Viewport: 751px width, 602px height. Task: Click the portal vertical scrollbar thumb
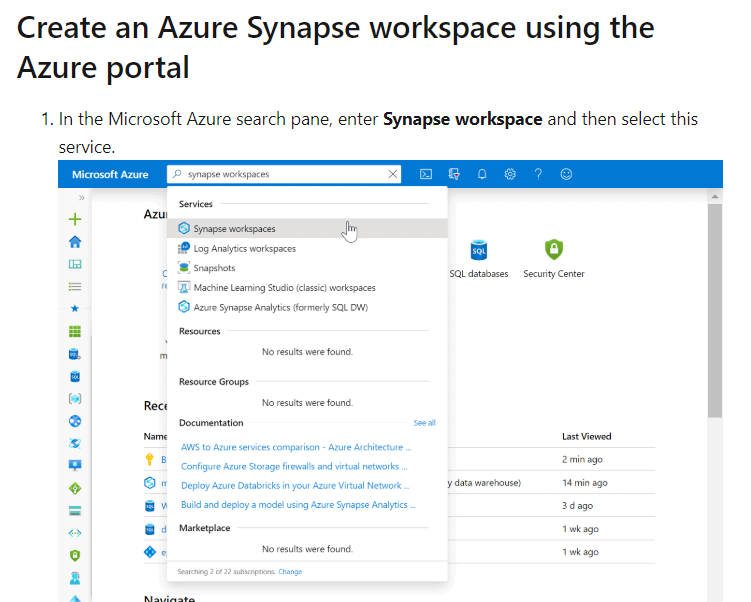pos(715,310)
